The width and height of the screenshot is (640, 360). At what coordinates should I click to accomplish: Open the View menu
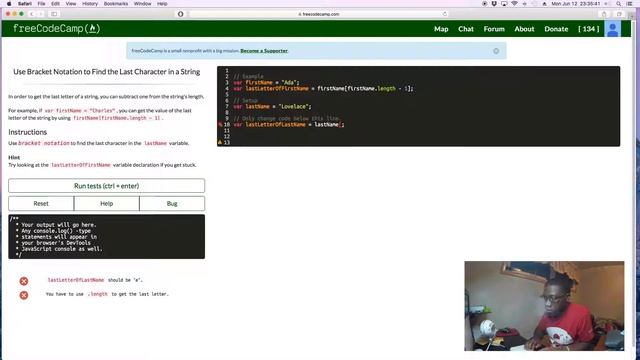click(71, 4)
